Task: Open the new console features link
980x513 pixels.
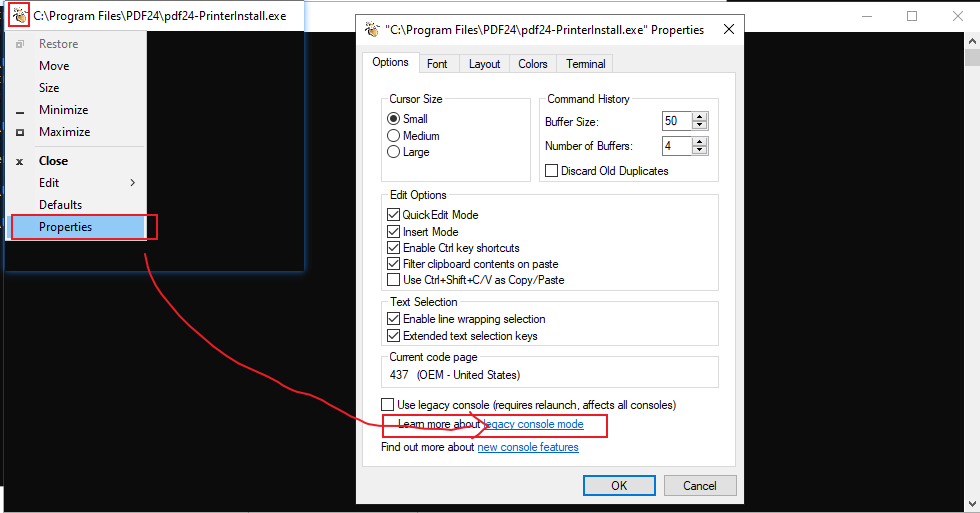Action: [527, 447]
